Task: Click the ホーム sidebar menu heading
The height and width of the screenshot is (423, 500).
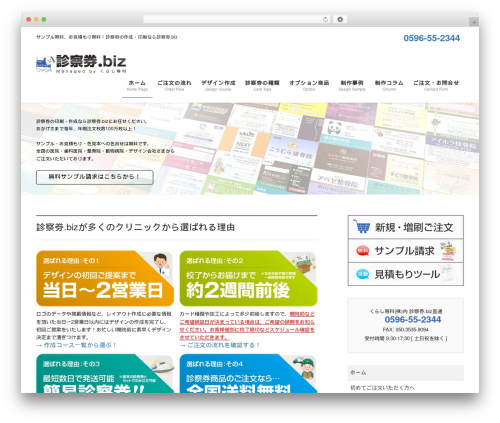Action: [x=406, y=373]
